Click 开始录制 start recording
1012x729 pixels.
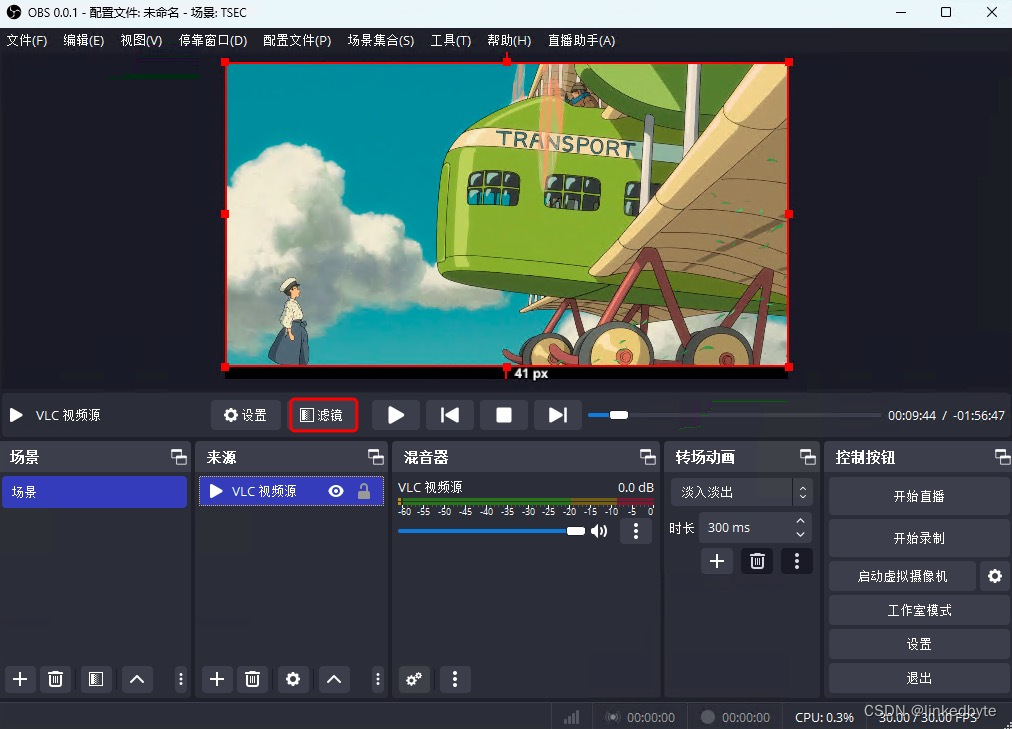918,538
